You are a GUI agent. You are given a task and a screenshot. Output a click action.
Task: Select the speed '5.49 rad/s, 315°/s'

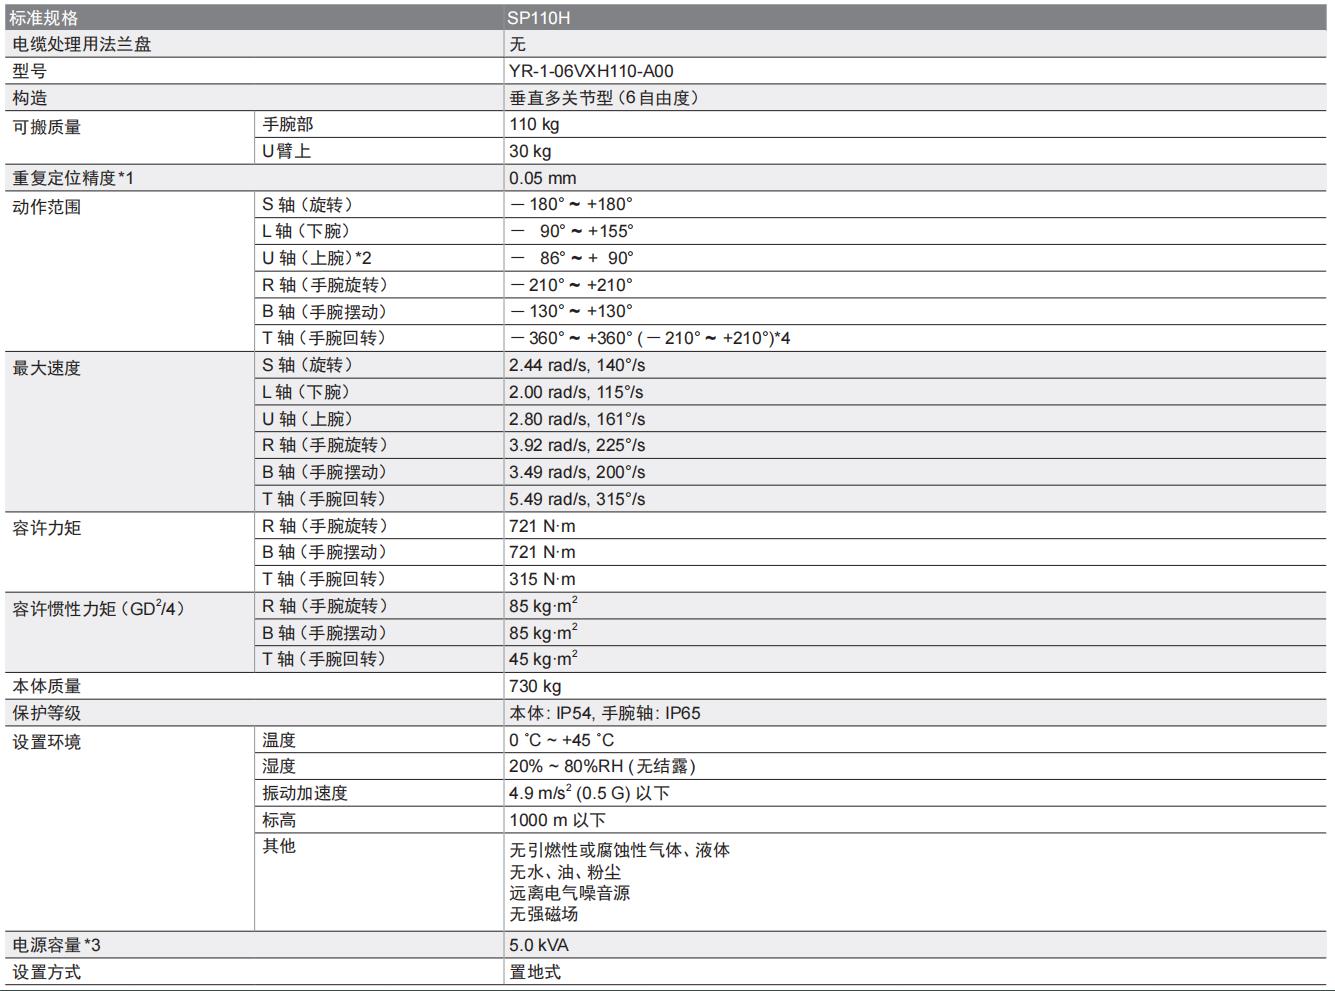pyautogui.click(x=577, y=499)
